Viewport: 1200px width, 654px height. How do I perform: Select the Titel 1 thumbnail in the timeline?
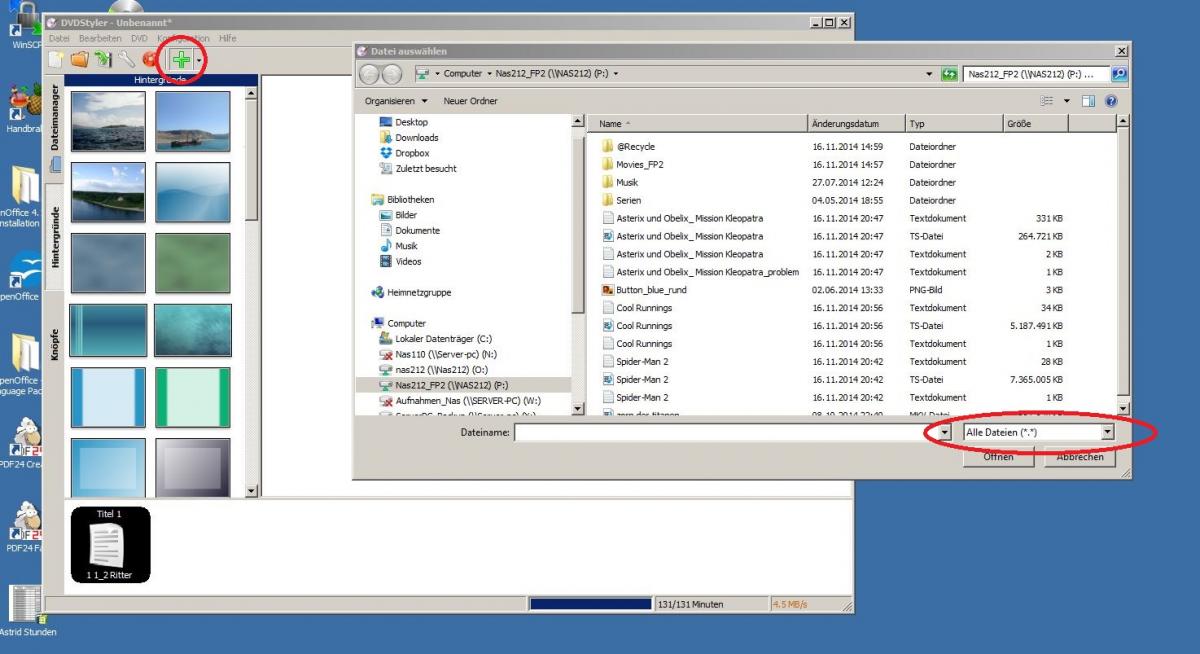pos(110,544)
